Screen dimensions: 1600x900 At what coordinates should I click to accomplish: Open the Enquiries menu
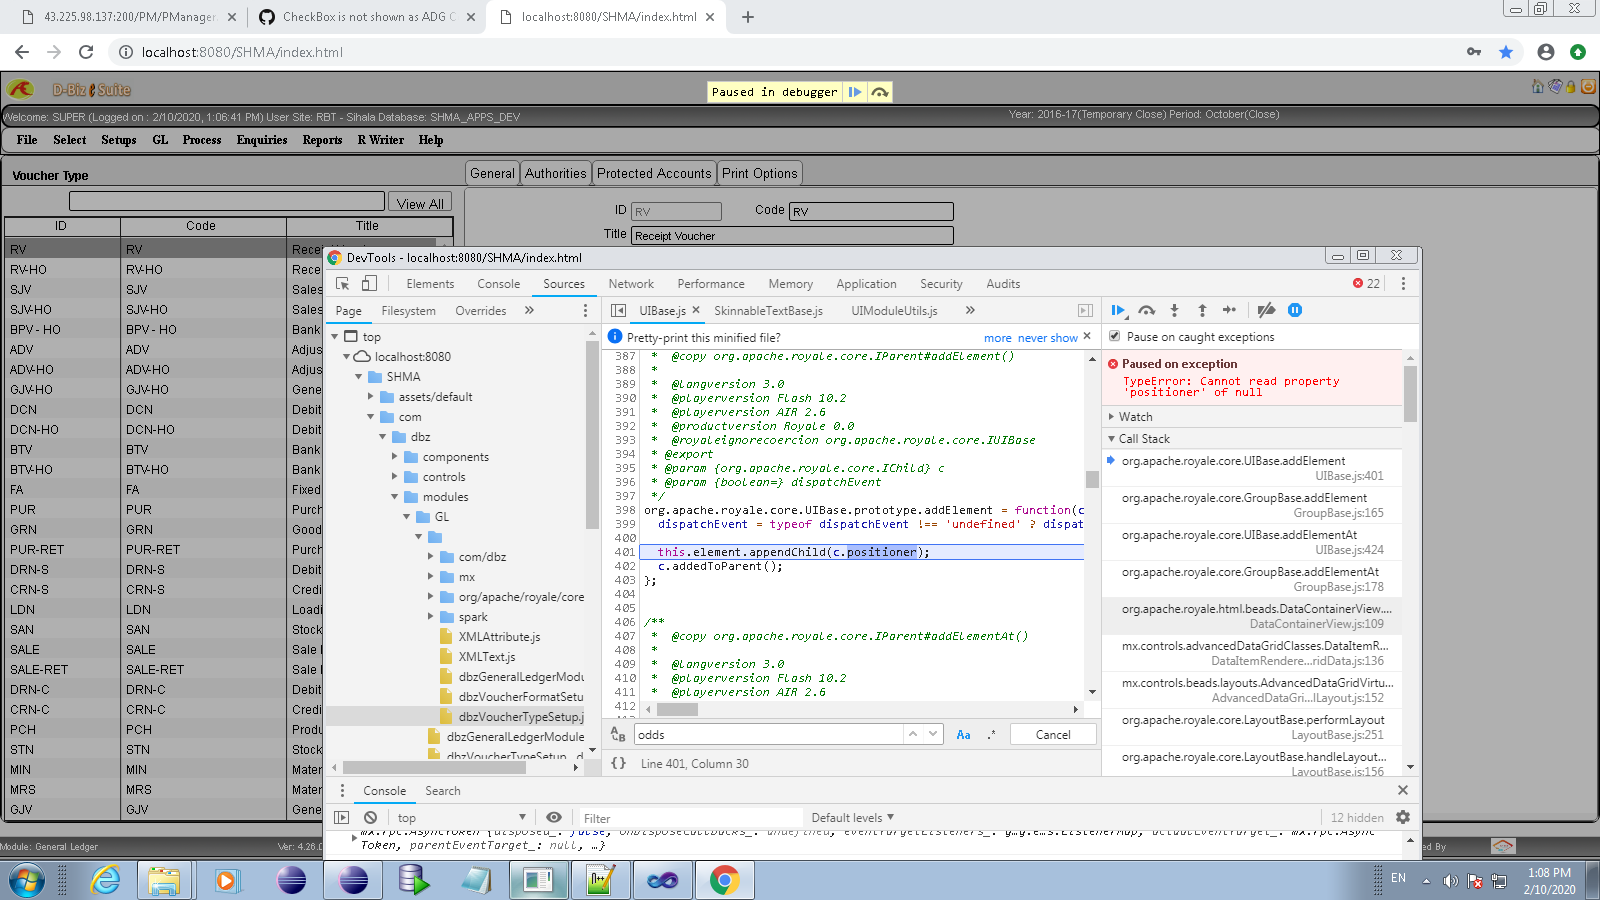point(262,140)
